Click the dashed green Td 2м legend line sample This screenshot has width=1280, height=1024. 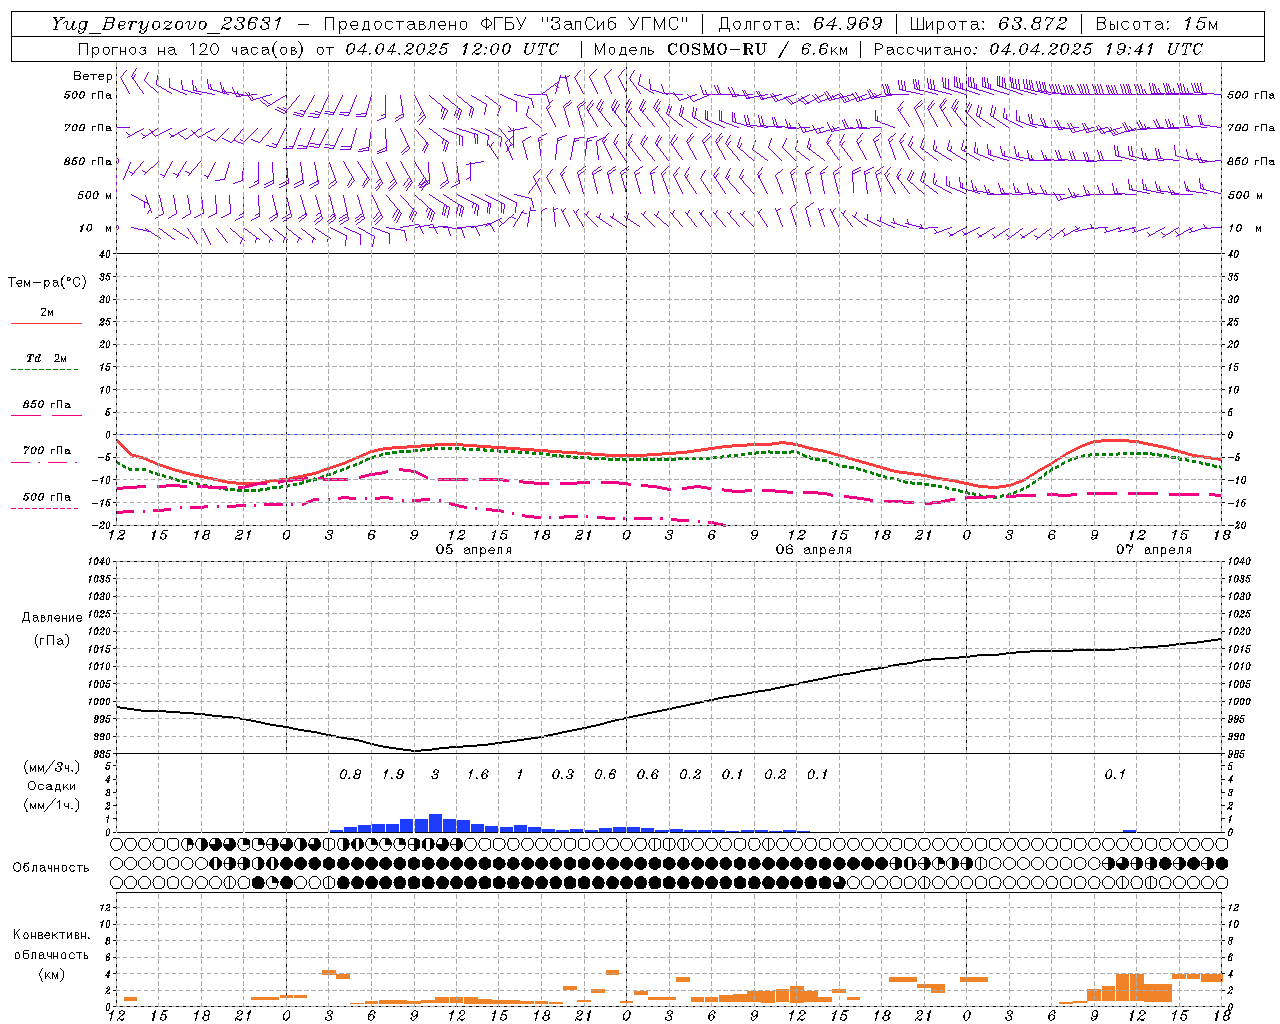click(44, 370)
